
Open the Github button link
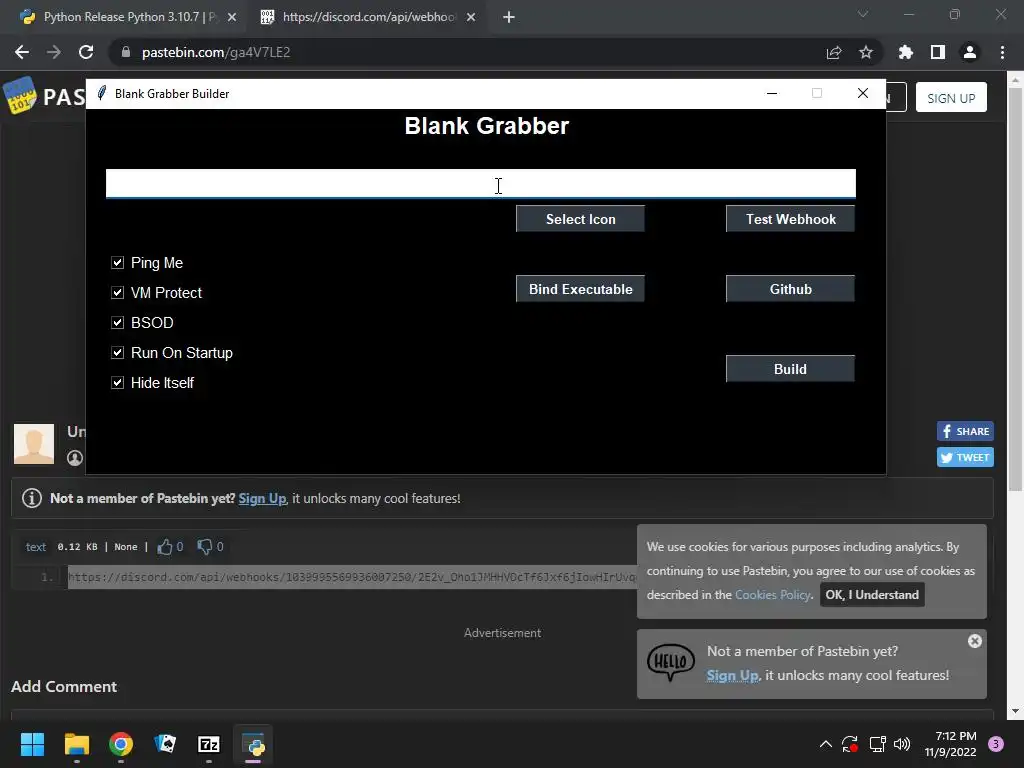click(790, 289)
